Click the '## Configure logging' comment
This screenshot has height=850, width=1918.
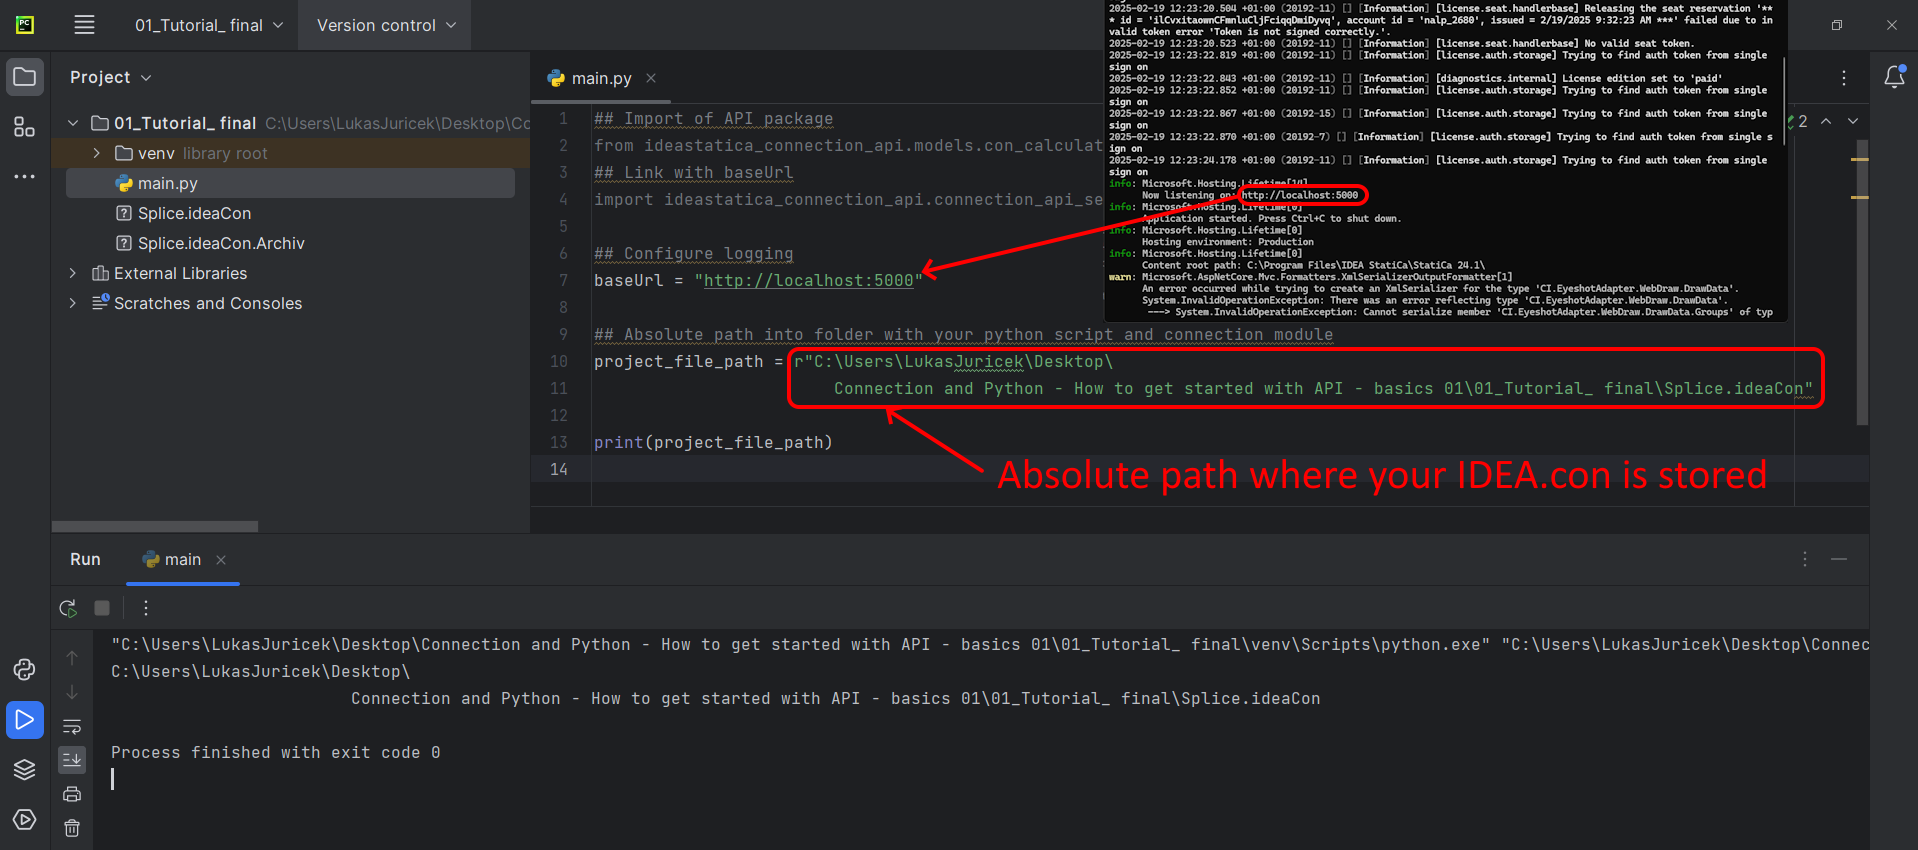tap(693, 254)
